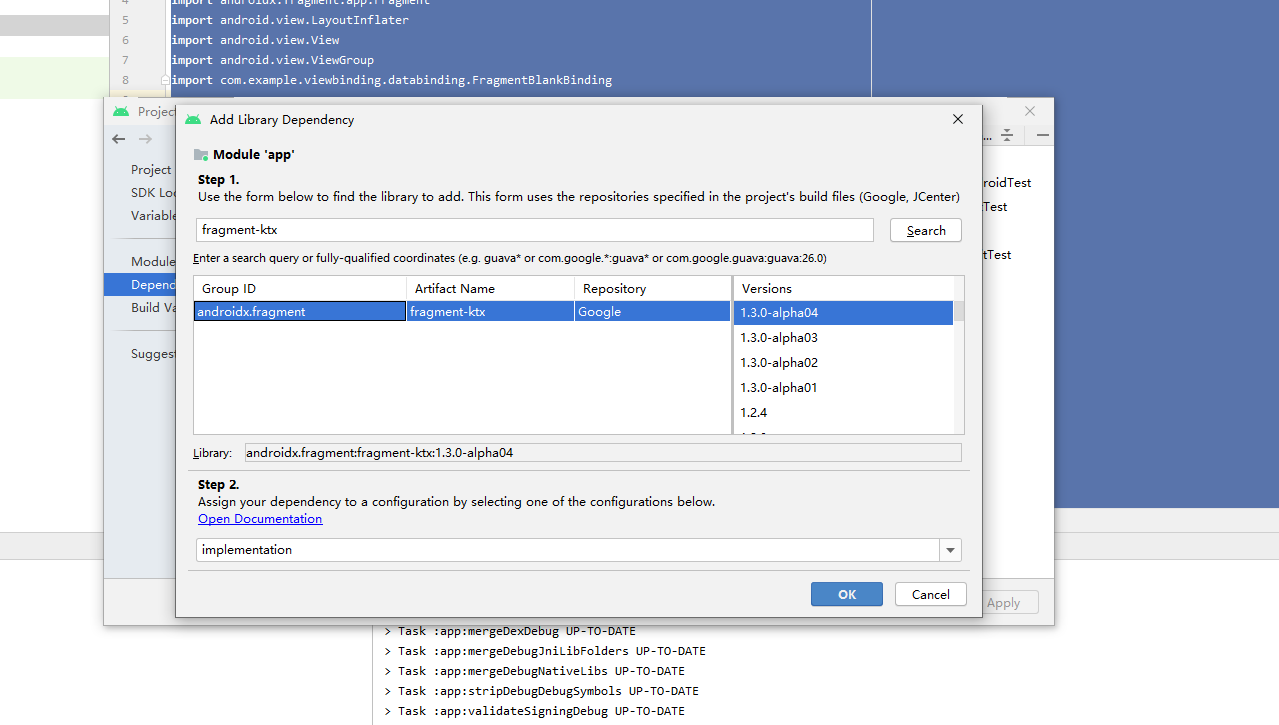Viewport: 1279px width, 725px height.
Task: Click the collapse-all icon in Project Structure panel
Action: coord(1007,135)
